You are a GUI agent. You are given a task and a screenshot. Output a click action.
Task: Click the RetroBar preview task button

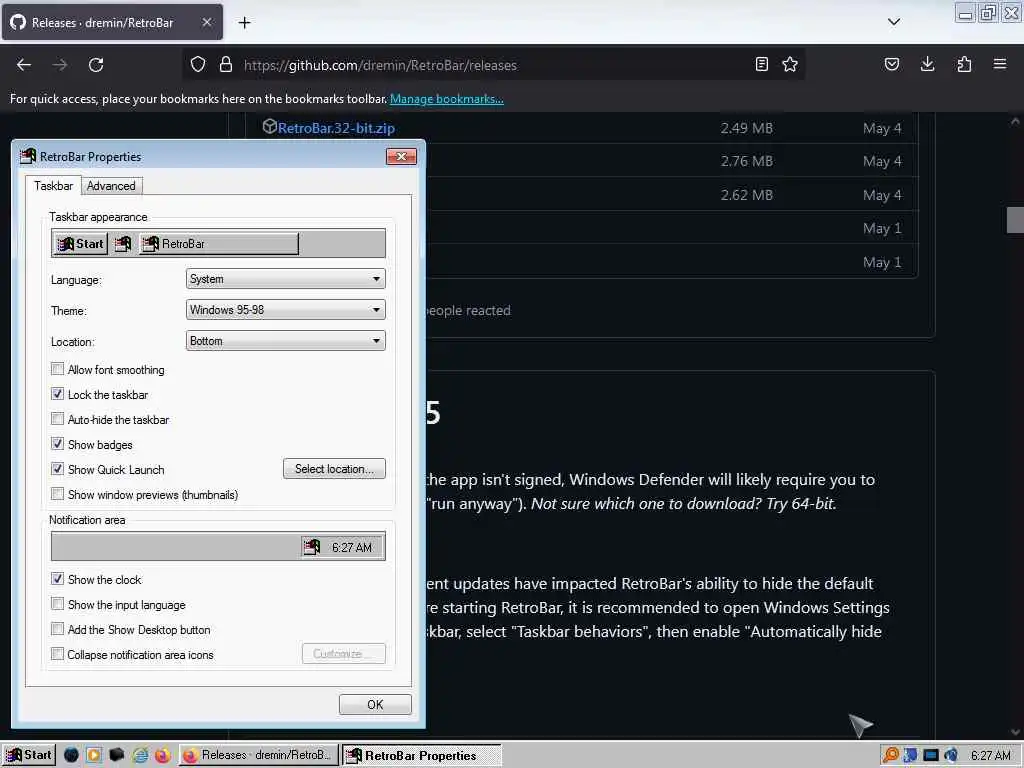219,244
